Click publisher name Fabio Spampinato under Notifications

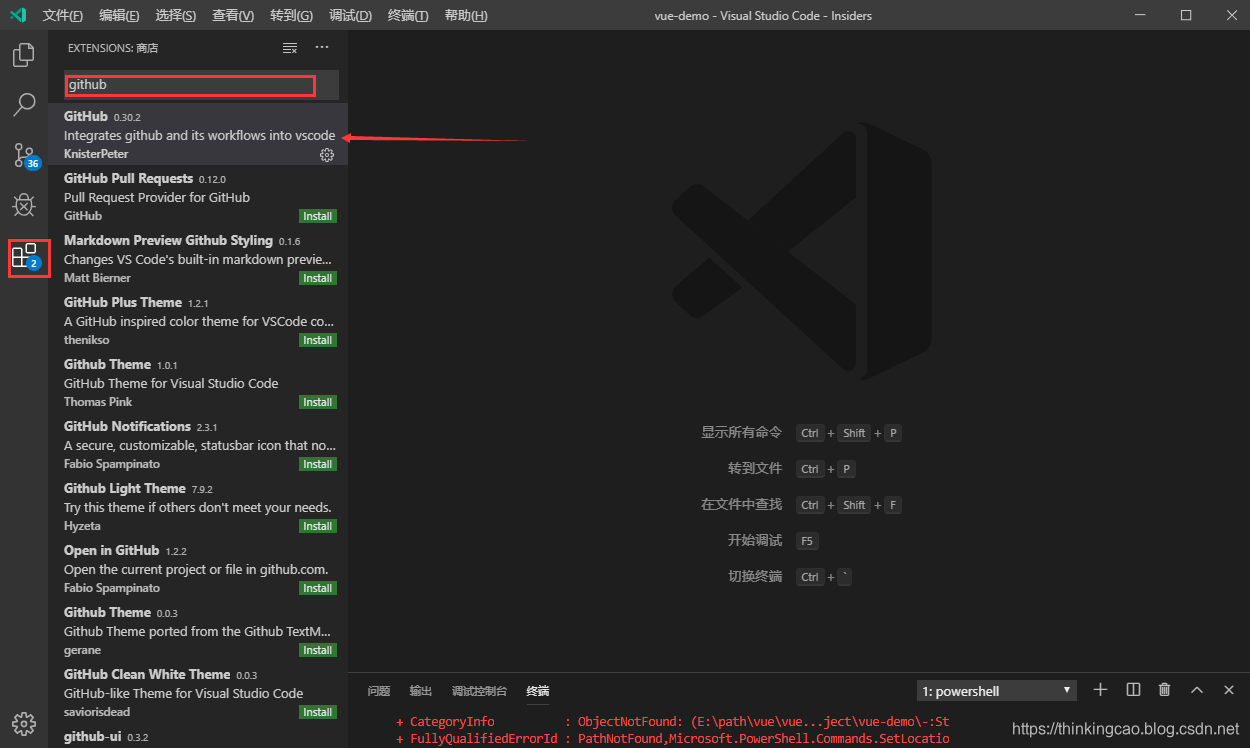[112, 464]
